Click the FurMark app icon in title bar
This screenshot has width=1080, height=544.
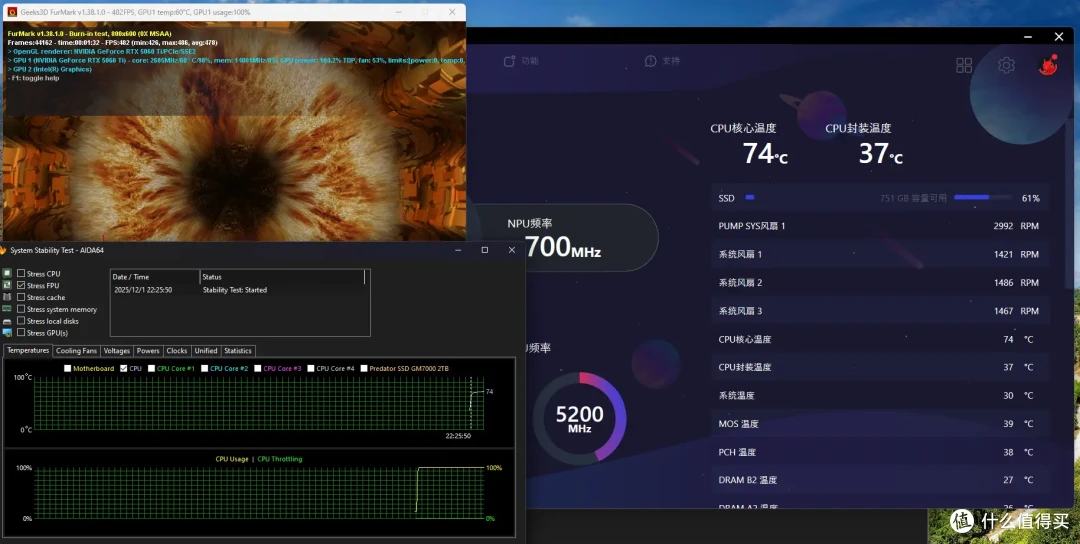pos(12,12)
